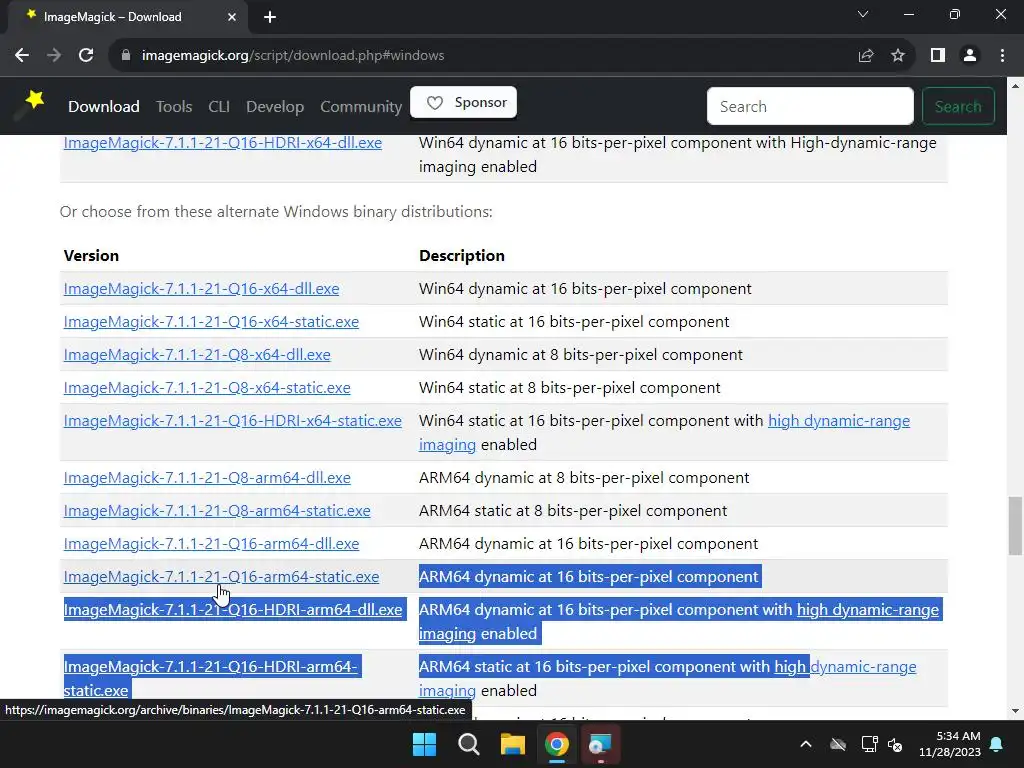The image size is (1024, 768).
Task: Follow high dynamic-range imaging link in HDRI-arm64-dll row
Action: [x=868, y=610]
